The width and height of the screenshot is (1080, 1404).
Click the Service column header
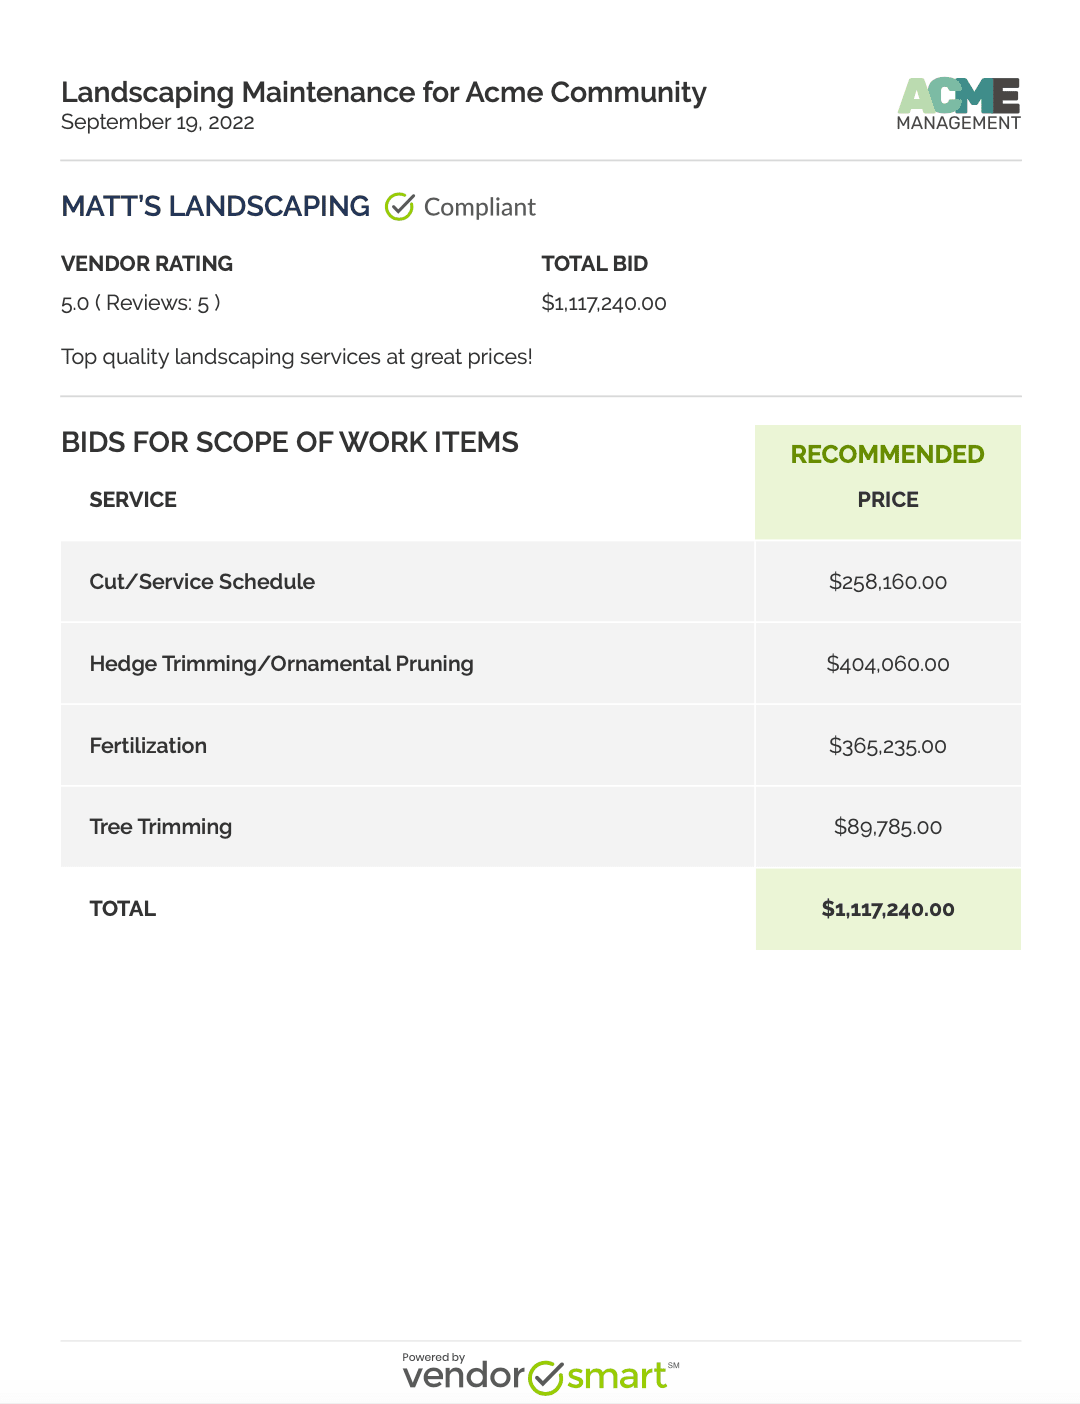[133, 500]
